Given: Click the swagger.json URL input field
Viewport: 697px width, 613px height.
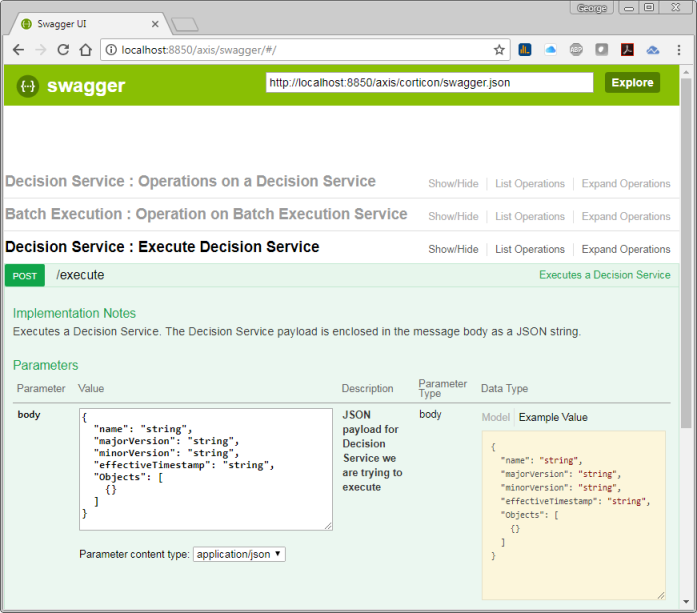Looking at the screenshot, I should (x=429, y=83).
